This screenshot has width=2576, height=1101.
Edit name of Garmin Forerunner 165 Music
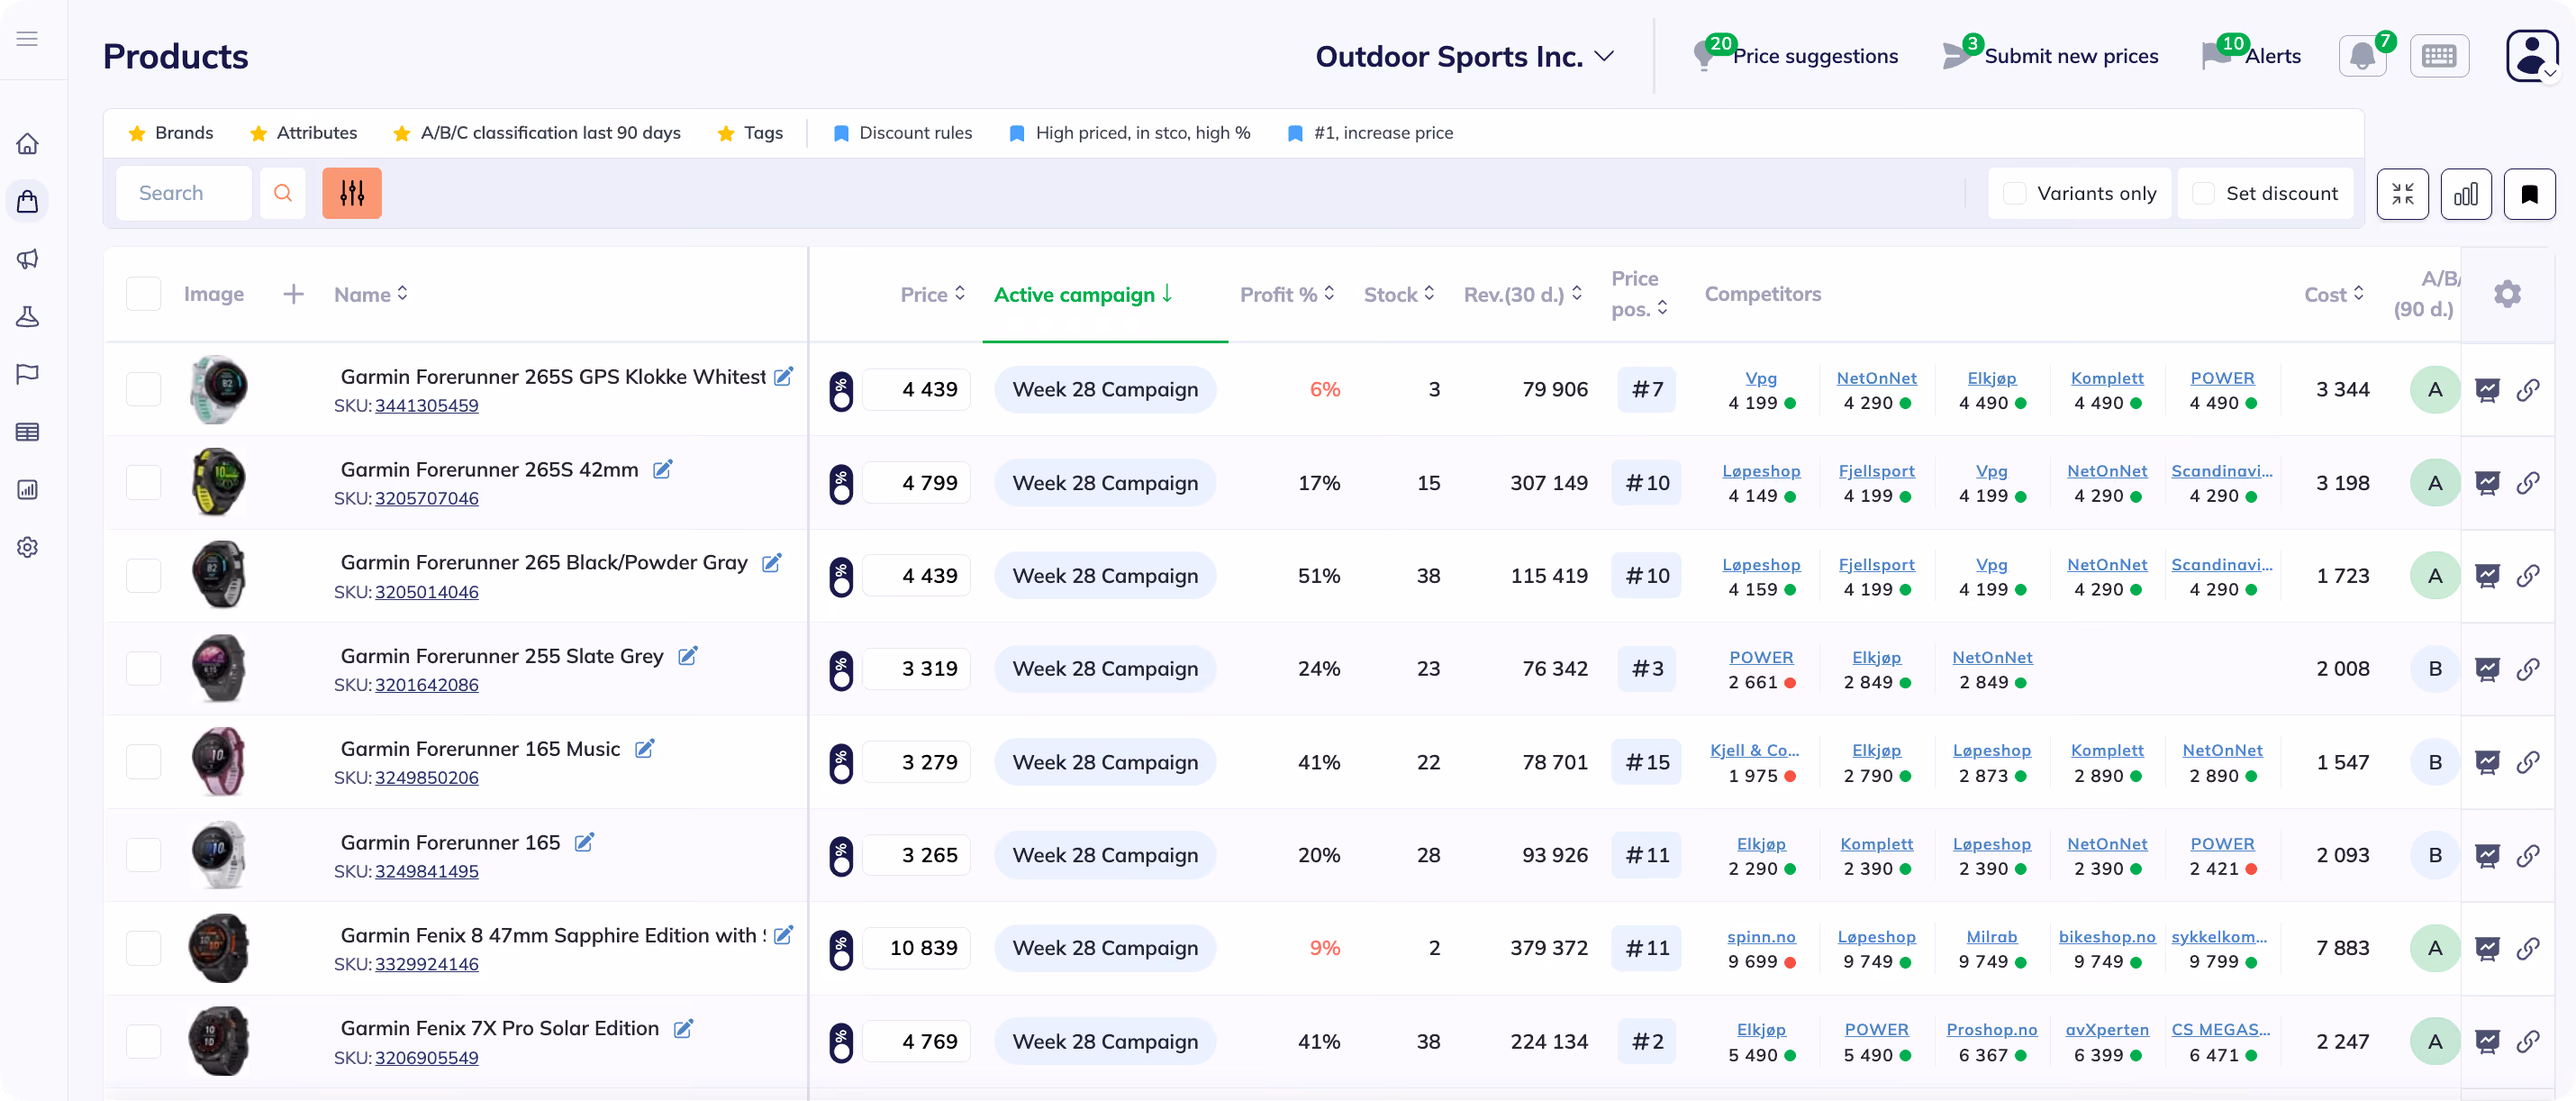click(645, 748)
